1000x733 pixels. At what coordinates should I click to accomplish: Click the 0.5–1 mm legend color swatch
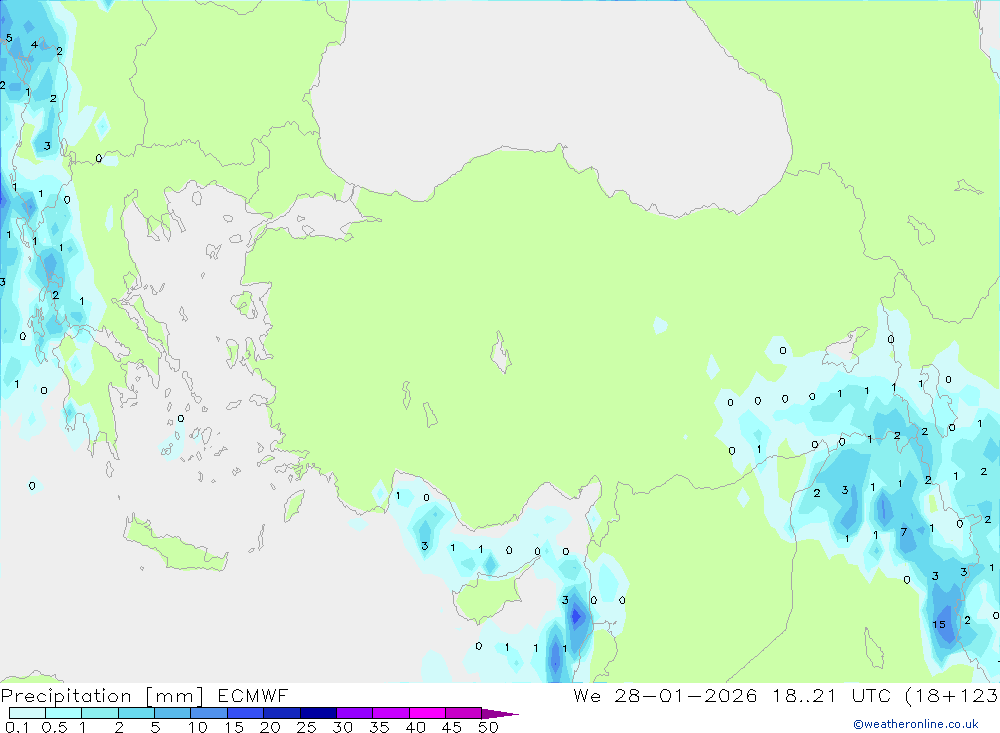(x=63, y=713)
